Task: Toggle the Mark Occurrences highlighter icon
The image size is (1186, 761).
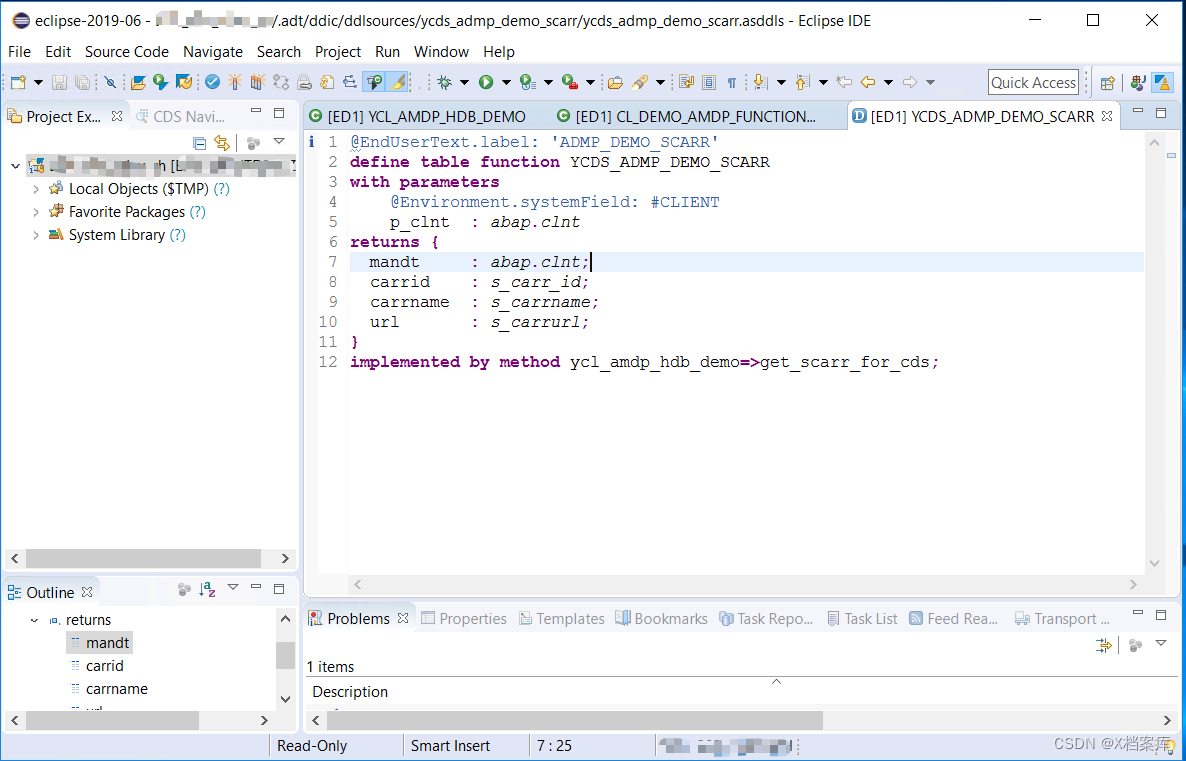Action: tap(396, 83)
